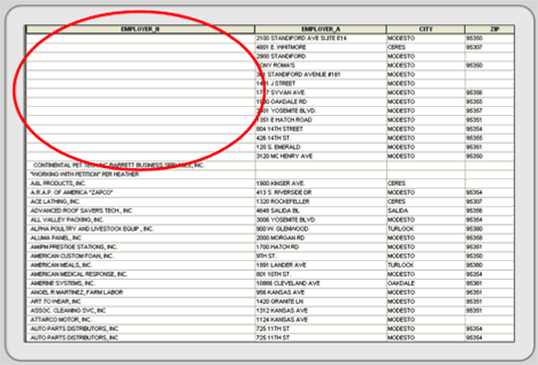The width and height of the screenshot is (538, 365).
Task: Select 'AMERICAN MEDICAL RESPONSE, INC.' cell
Action: click(140, 275)
